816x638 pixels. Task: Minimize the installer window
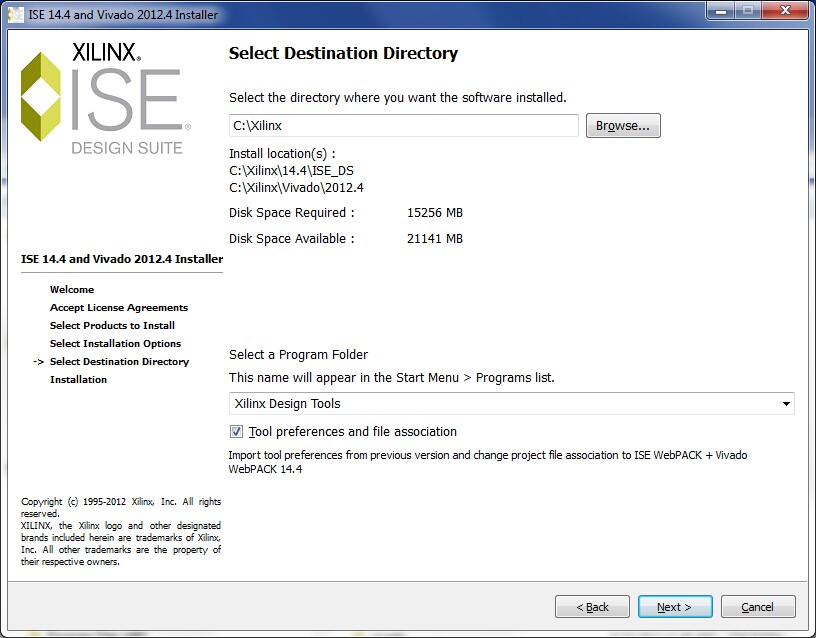721,11
